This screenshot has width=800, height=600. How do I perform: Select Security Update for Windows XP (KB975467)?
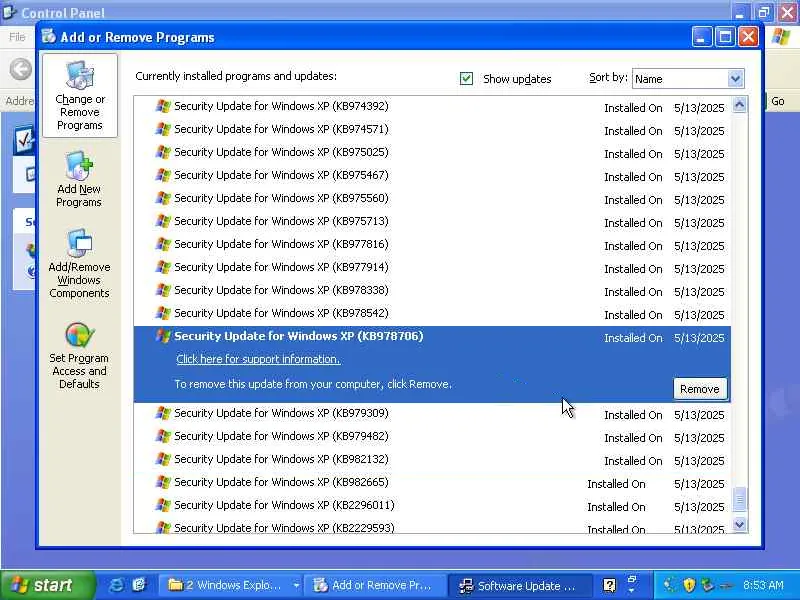tap(432, 176)
